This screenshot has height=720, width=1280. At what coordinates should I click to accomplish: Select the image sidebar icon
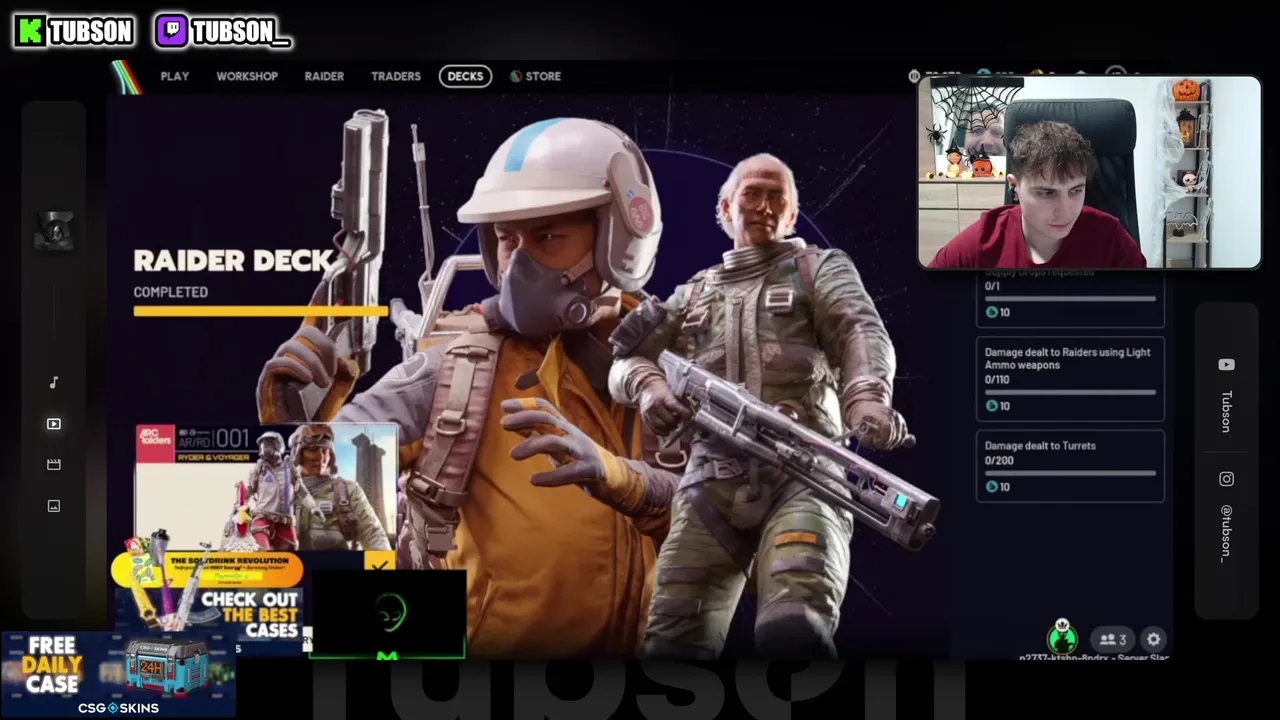click(54, 506)
